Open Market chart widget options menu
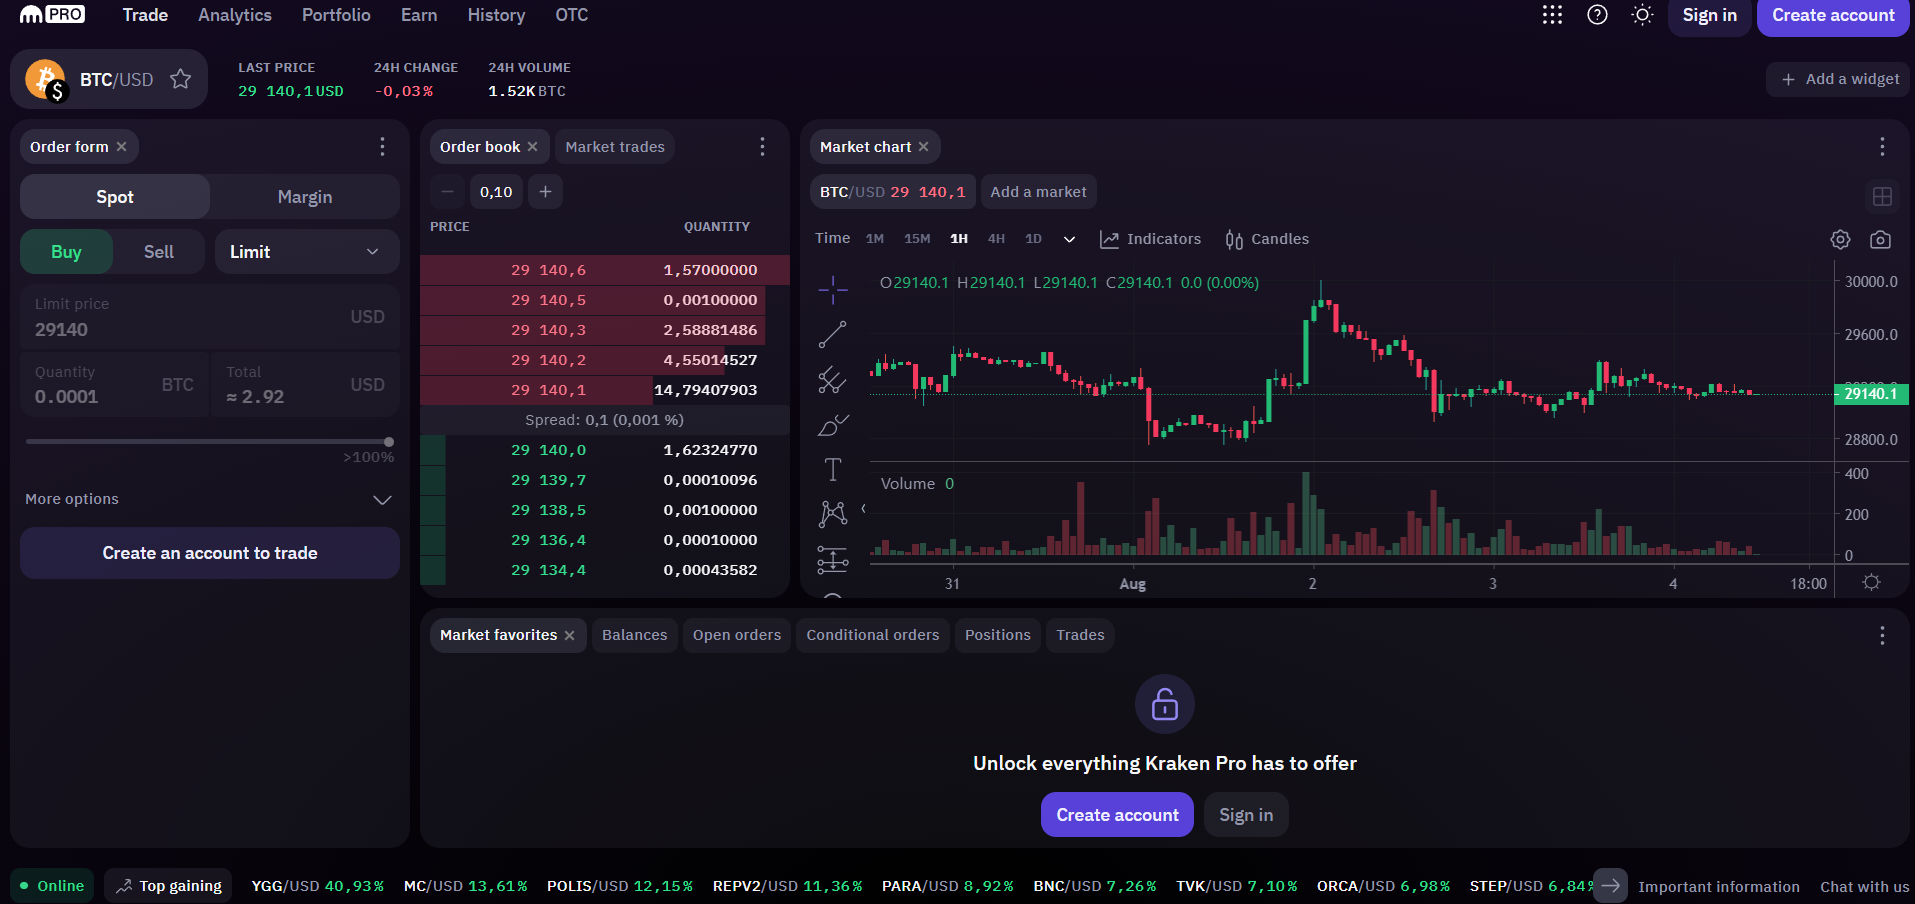This screenshot has width=1915, height=904. point(1882,147)
